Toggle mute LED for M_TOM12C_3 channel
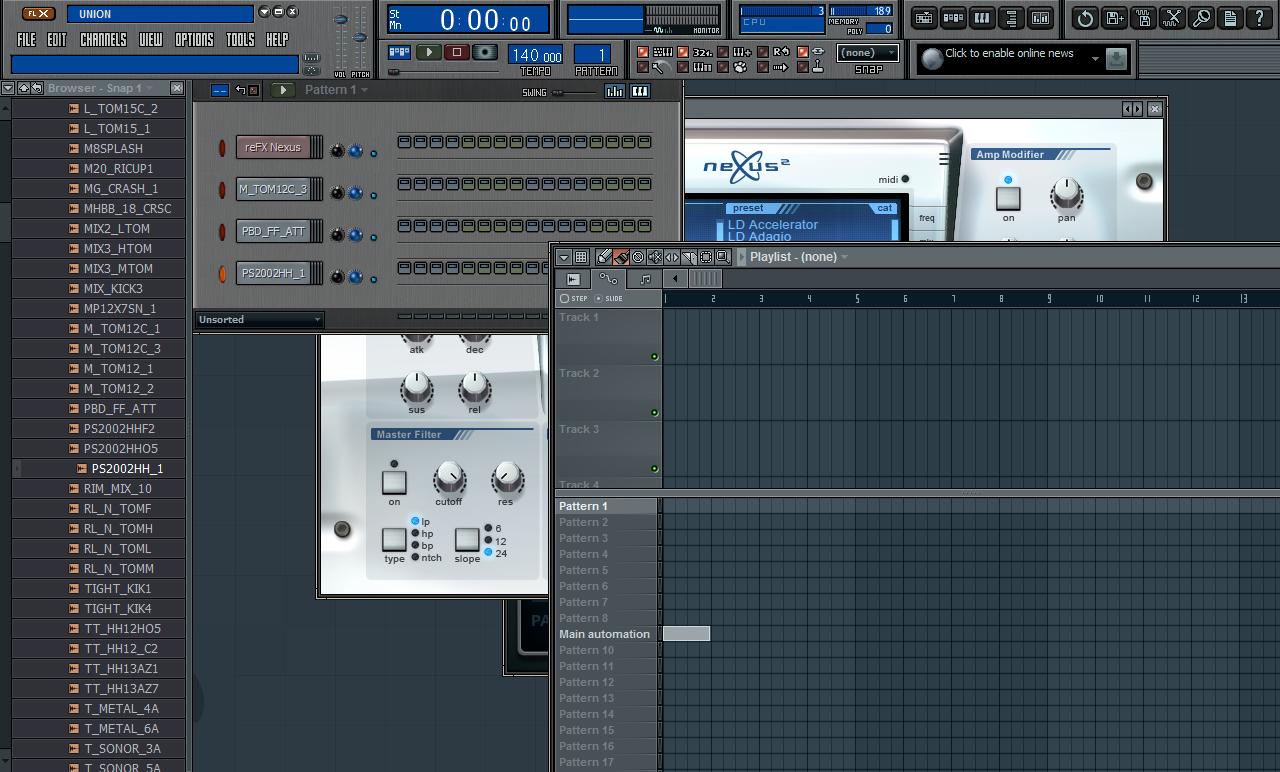This screenshot has height=772, width=1280. (x=222, y=190)
